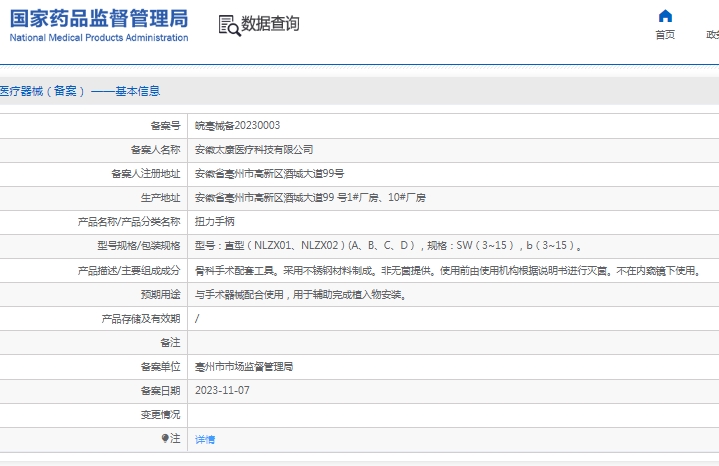This screenshot has height=466, width=719.
Task: Click the 产品描述/主要组成成分 label
Action: tap(129, 271)
